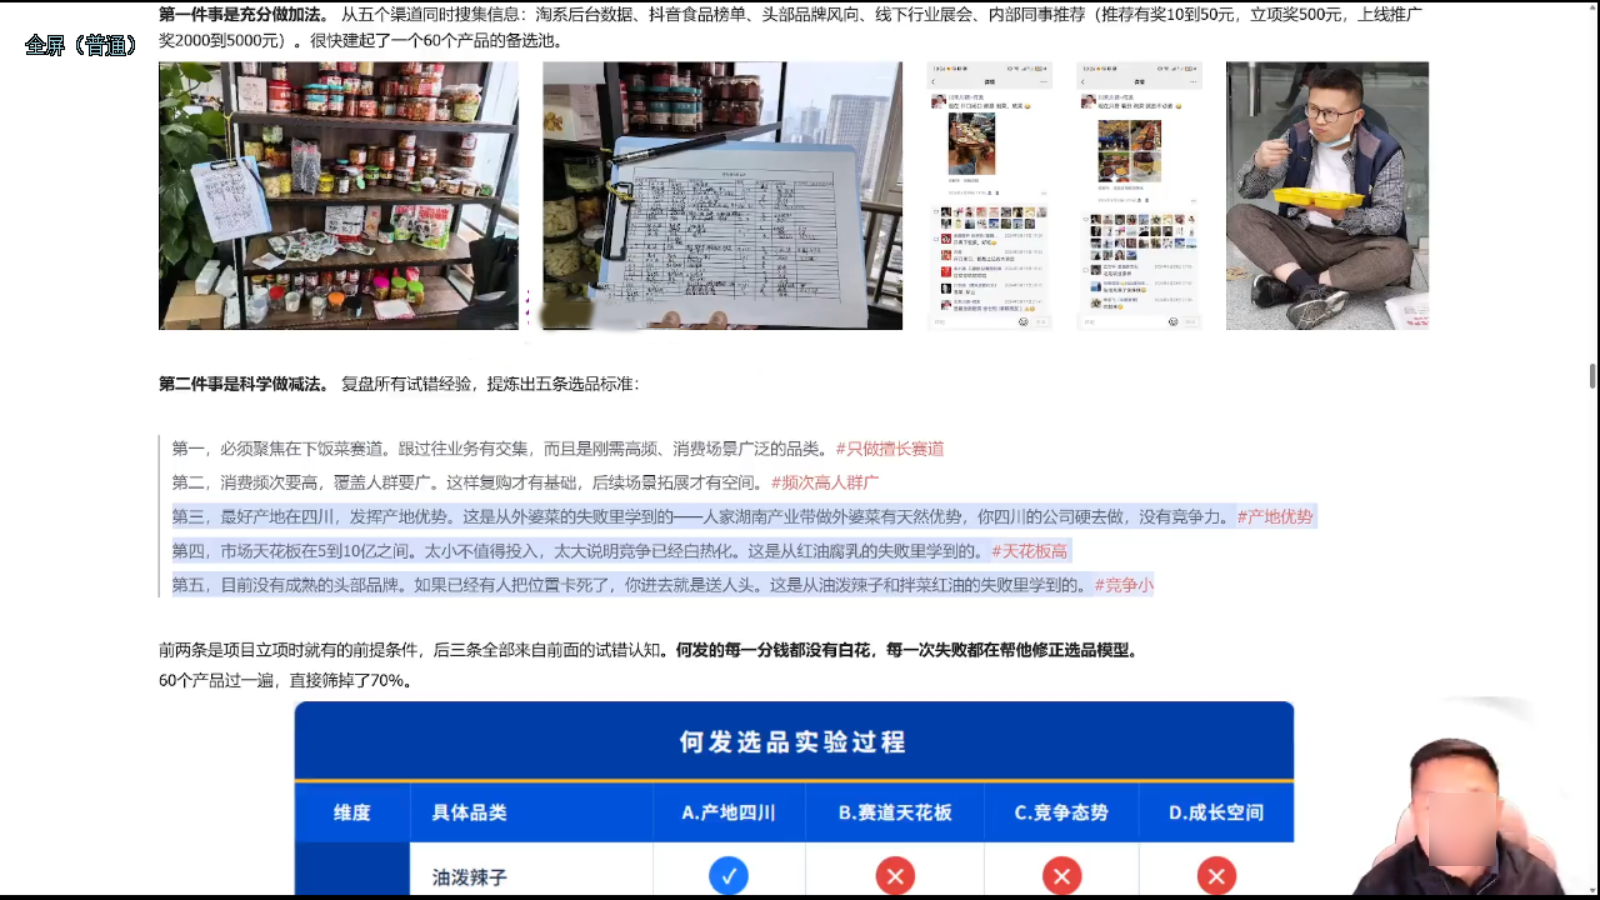Viewport: 1600px width, 900px height.
Task: Click the red X under D.成长空间
Action: [x=1217, y=875]
